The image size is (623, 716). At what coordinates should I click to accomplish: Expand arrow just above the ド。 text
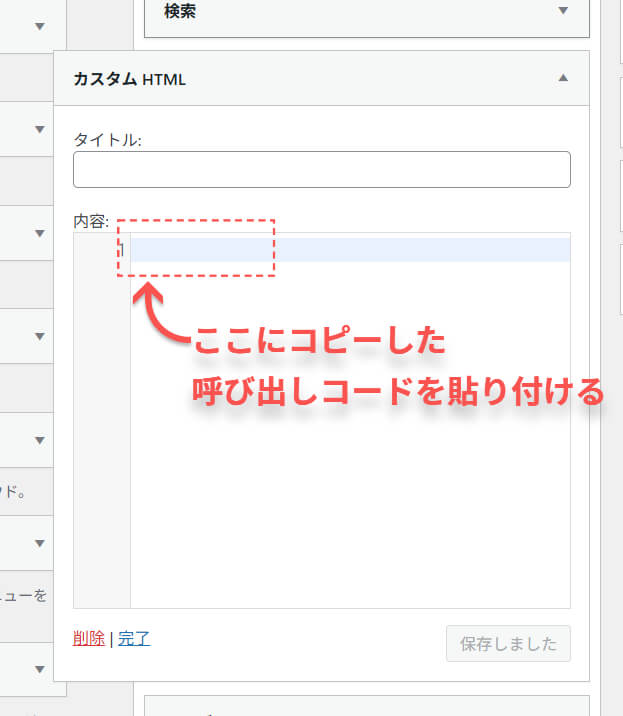click(x=40, y=440)
